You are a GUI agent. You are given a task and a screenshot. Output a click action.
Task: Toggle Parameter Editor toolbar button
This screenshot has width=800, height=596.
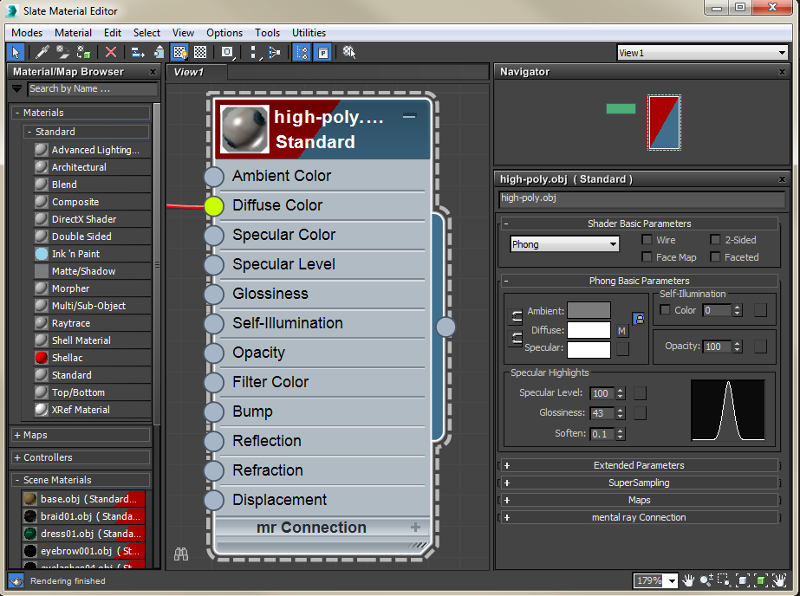coord(323,52)
